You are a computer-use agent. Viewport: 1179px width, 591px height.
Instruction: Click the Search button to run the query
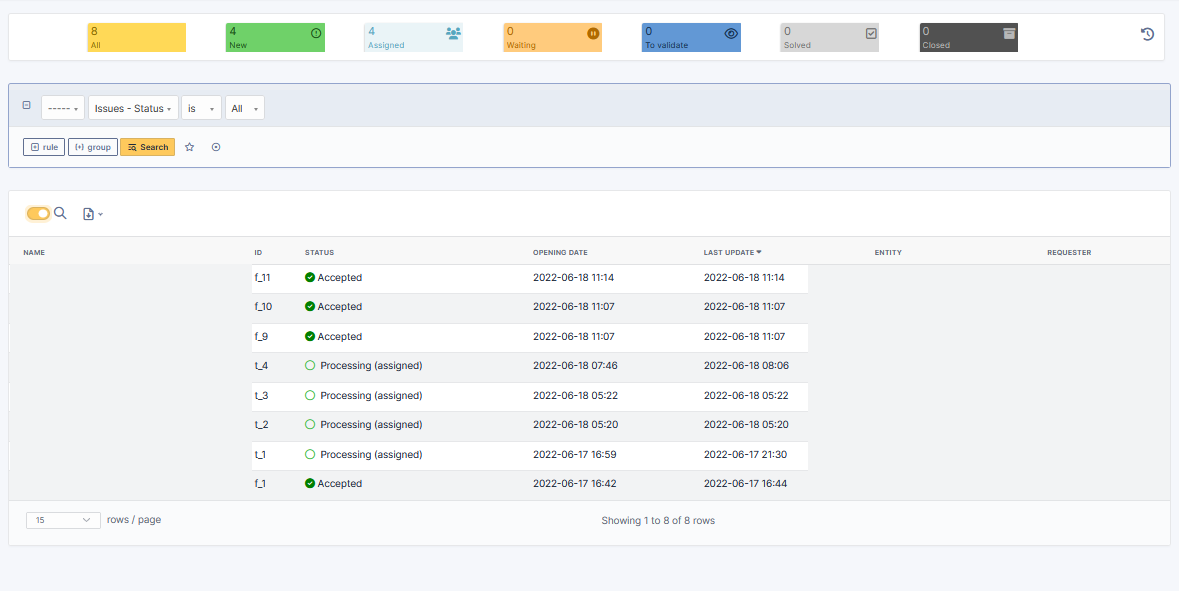pyautogui.click(x=147, y=147)
